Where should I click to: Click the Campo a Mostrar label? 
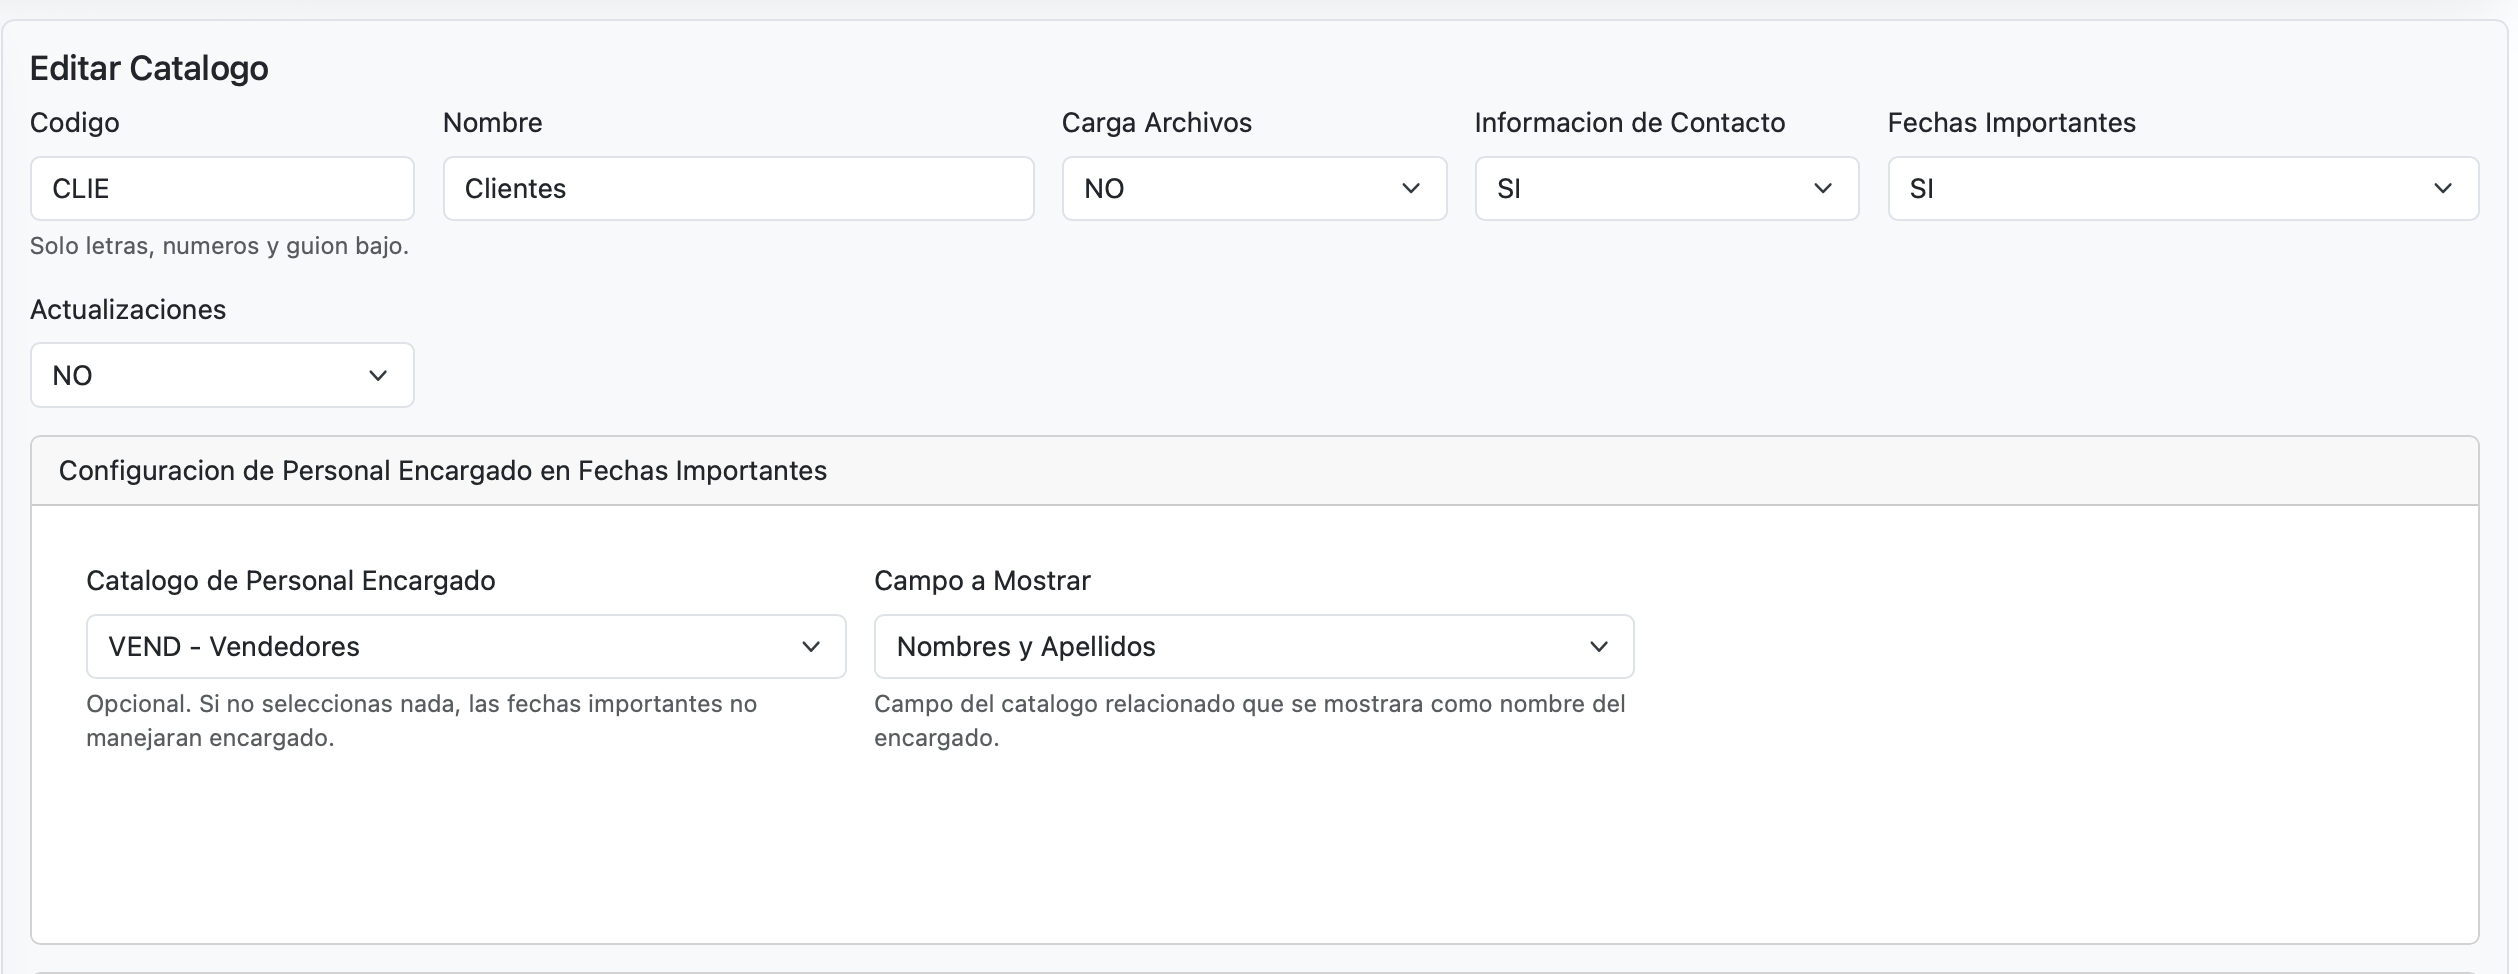982,580
